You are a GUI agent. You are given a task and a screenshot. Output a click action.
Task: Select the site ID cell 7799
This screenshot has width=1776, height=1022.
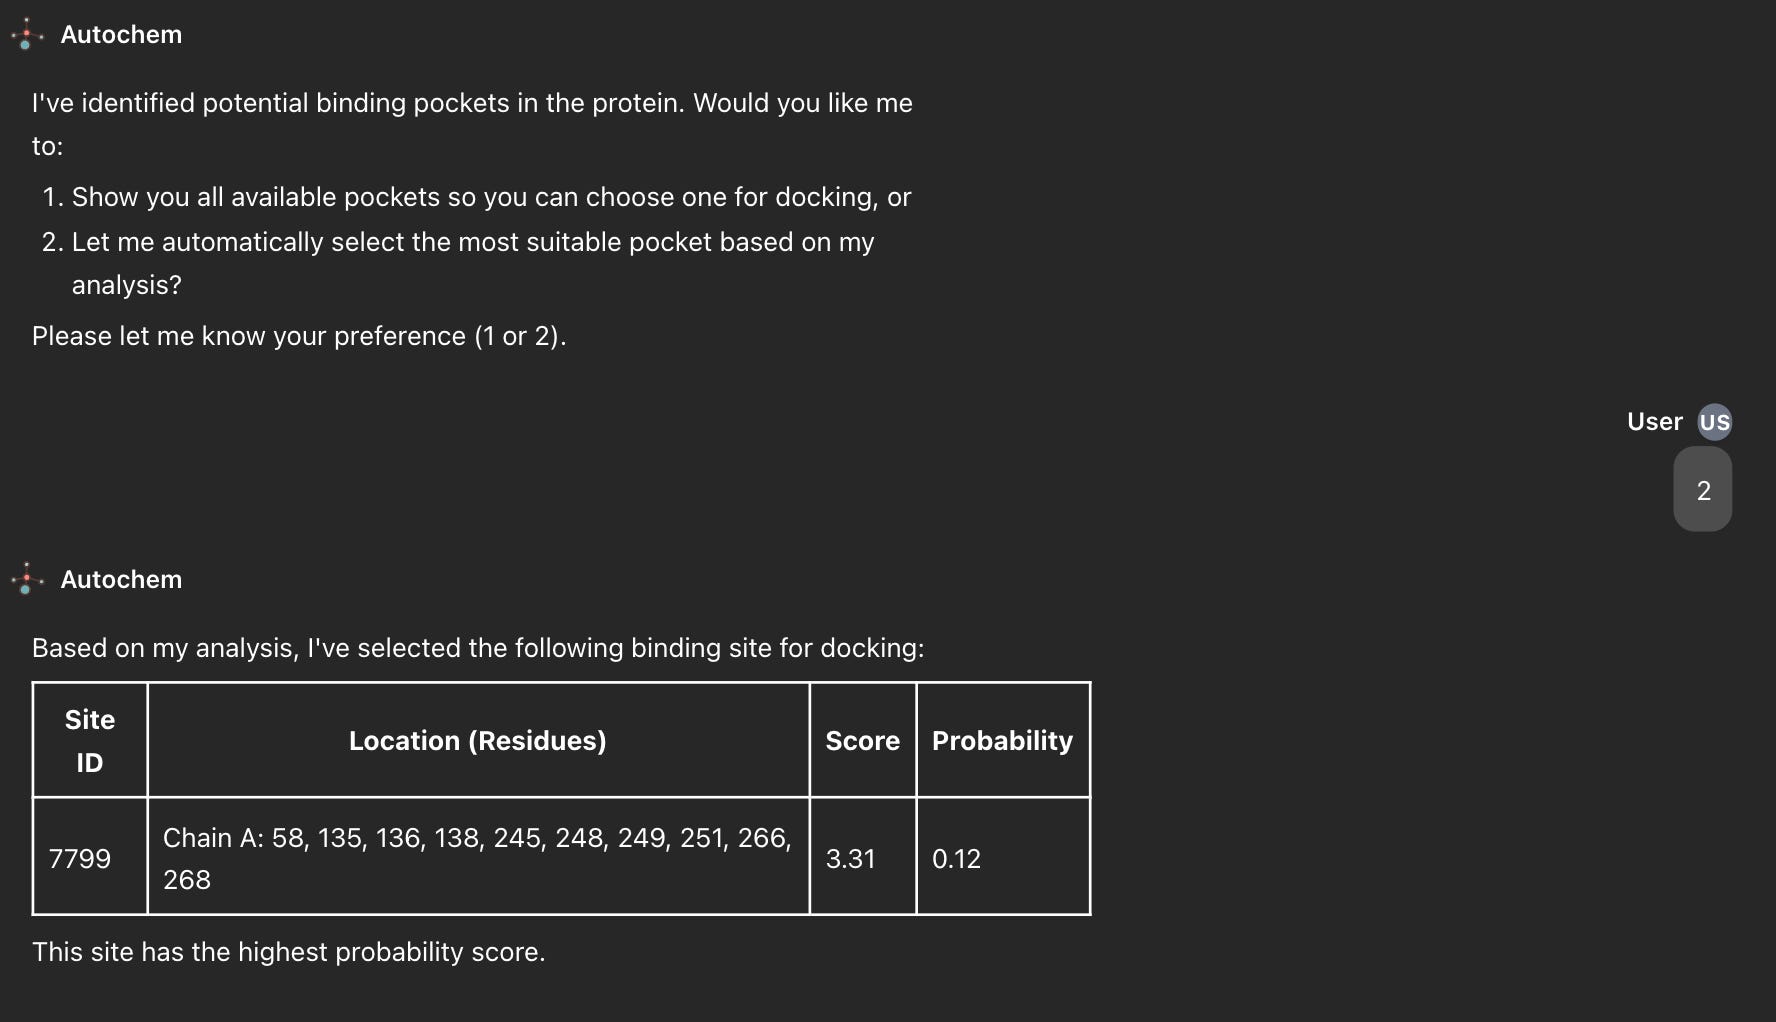tap(90, 857)
